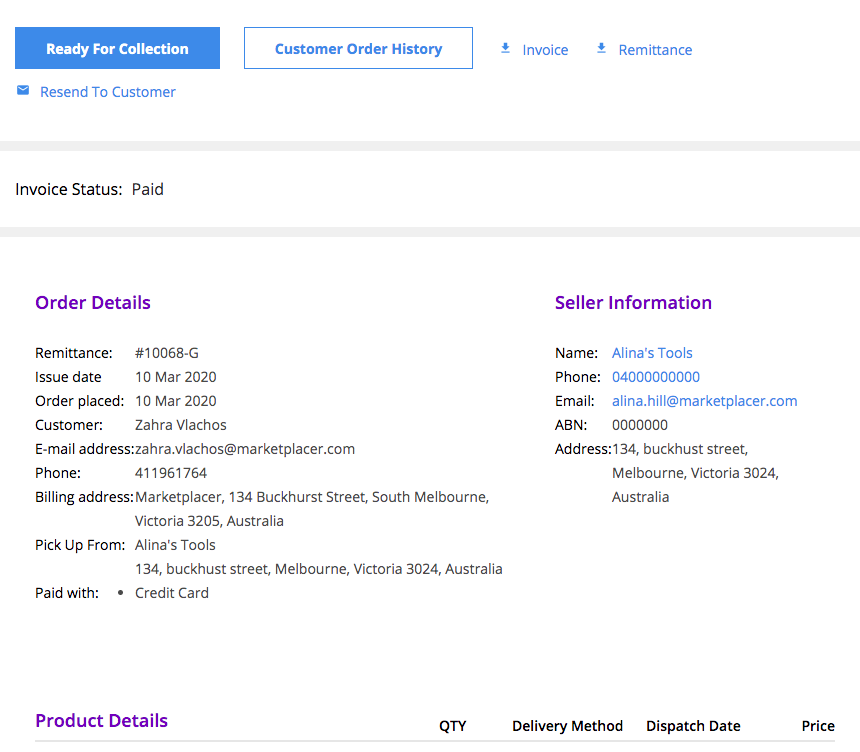This screenshot has height=752, width=860.
Task: Click the envelope icon for resend
Action: (23, 91)
